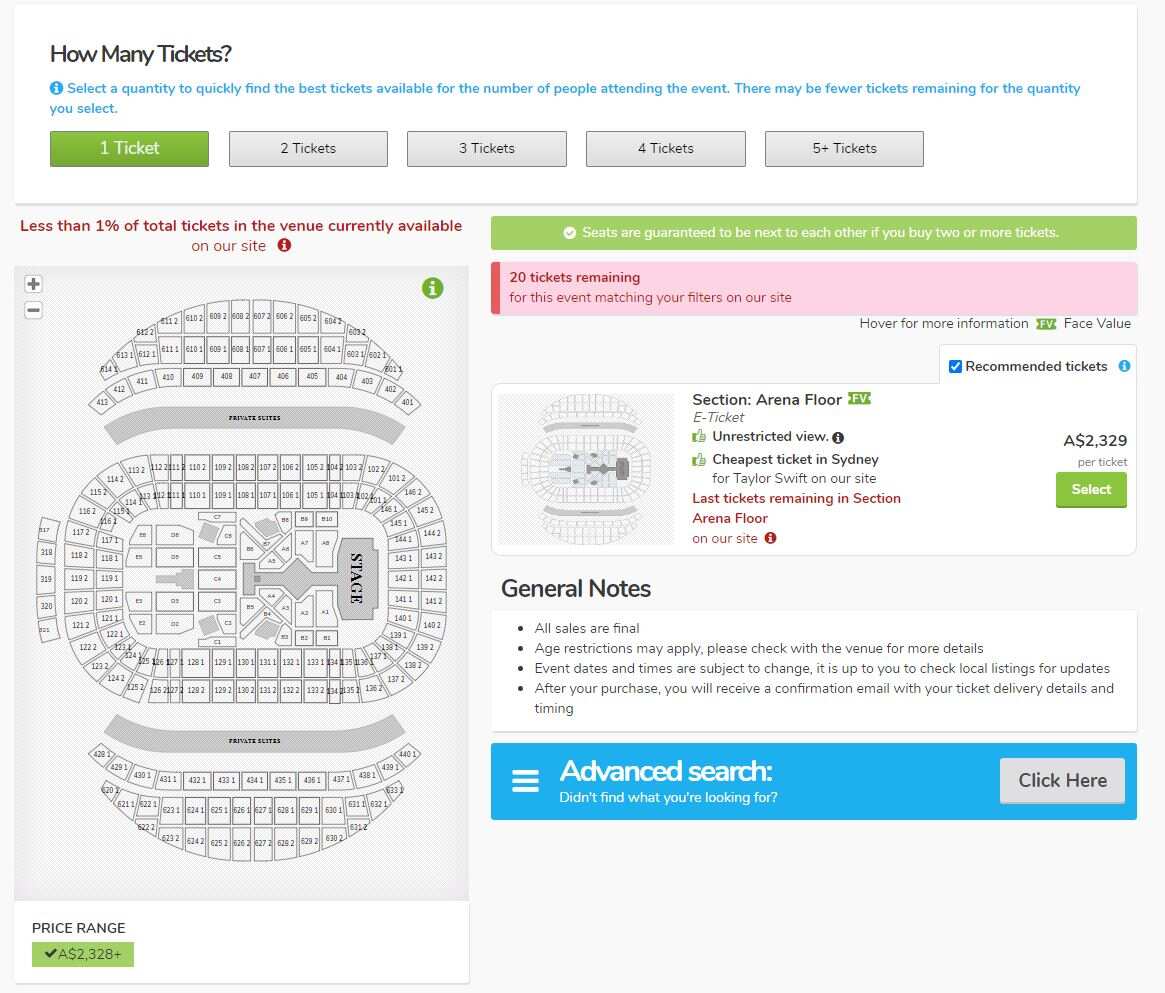Select the 2 Tickets quantity option
This screenshot has width=1165, height=993.
pyautogui.click(x=307, y=148)
